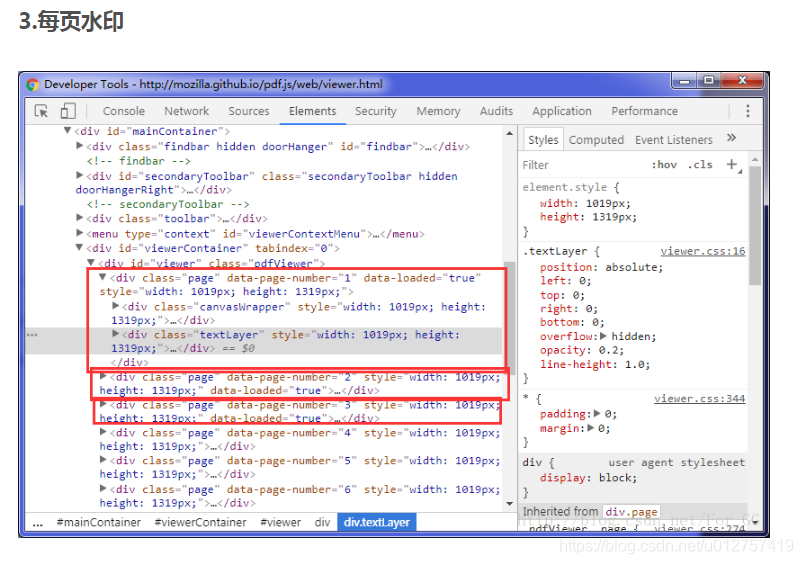803x564 pixels.
Task: Click the breadcrumb ellipsis overflow item
Action: (38, 524)
